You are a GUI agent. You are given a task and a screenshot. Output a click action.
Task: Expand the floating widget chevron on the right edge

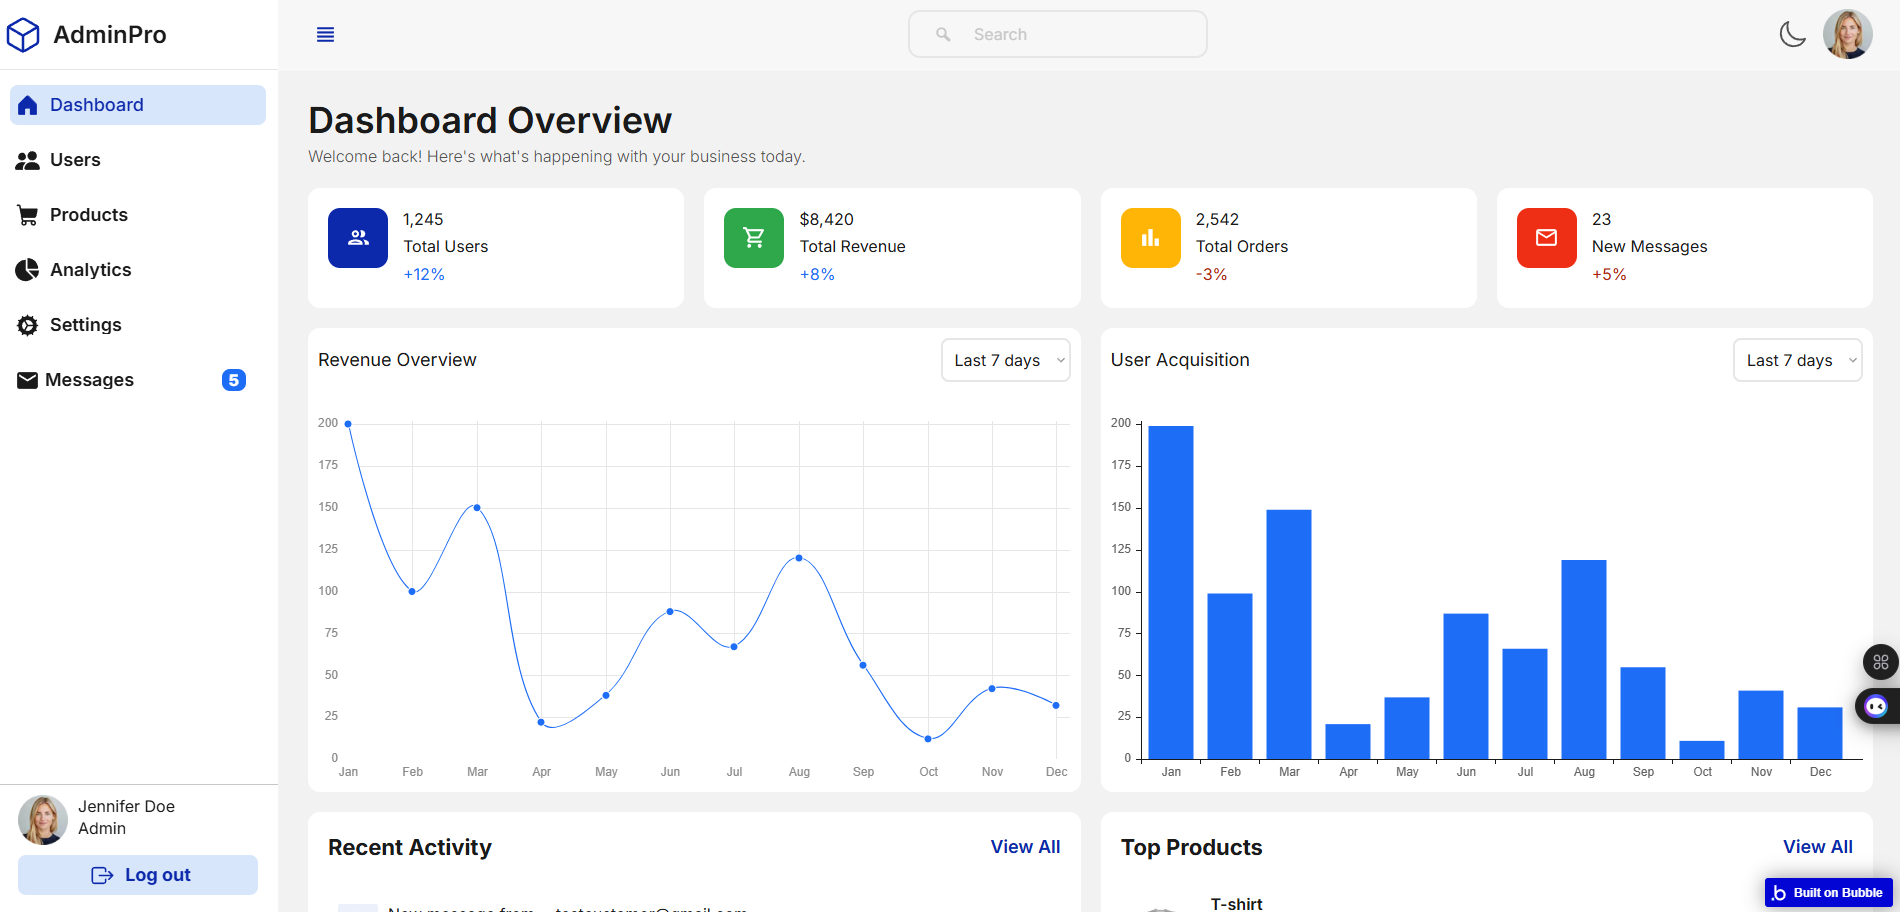1875,705
